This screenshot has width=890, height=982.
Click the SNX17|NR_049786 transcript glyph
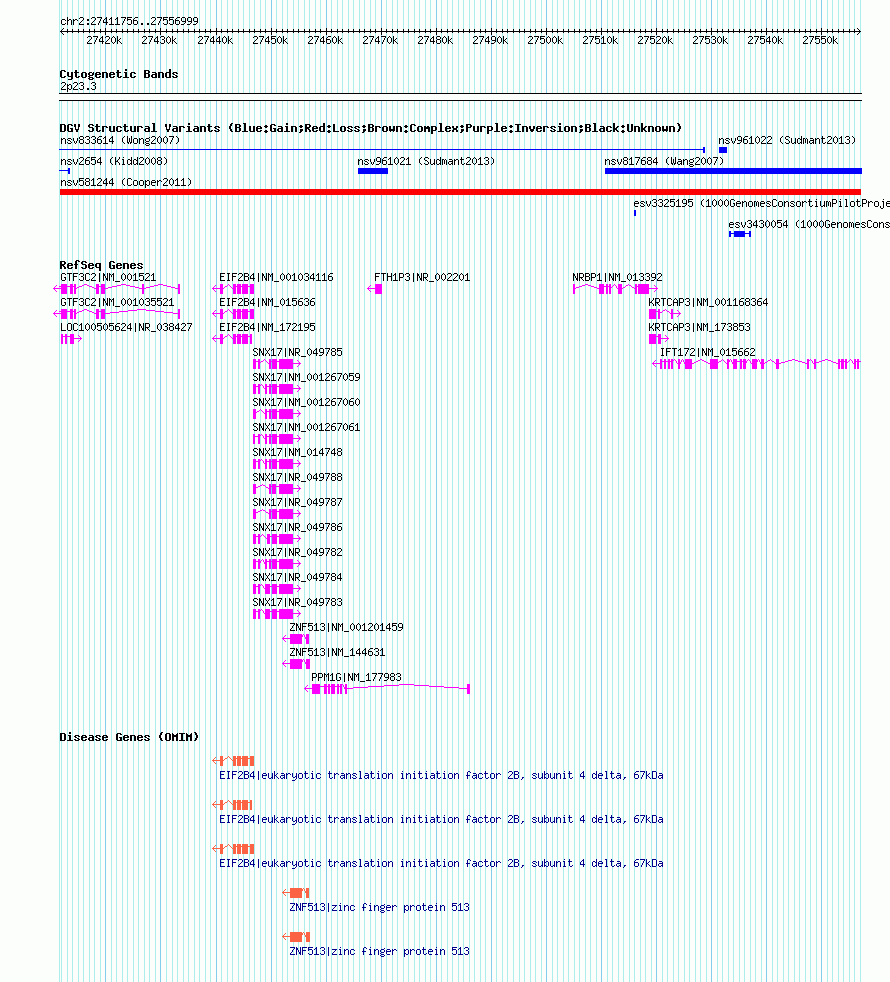coord(276,539)
